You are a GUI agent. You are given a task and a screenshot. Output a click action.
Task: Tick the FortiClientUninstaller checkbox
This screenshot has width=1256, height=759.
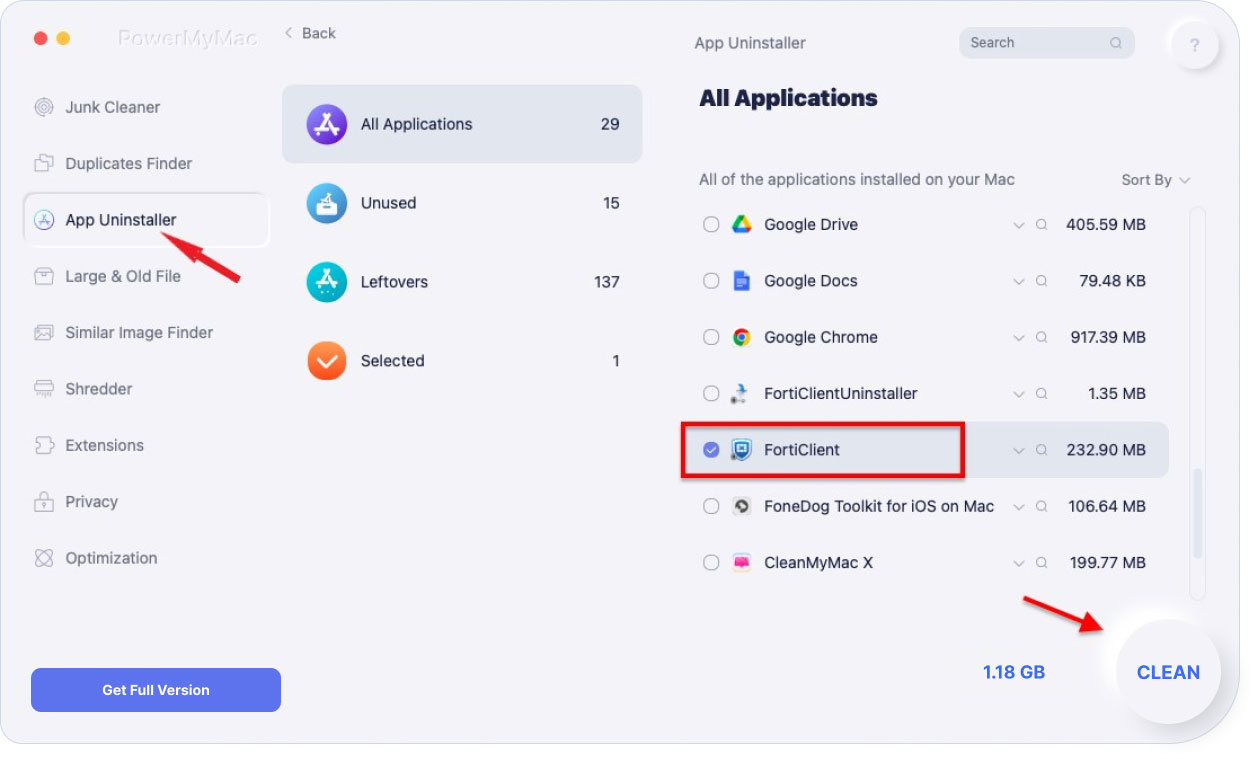[x=711, y=394]
